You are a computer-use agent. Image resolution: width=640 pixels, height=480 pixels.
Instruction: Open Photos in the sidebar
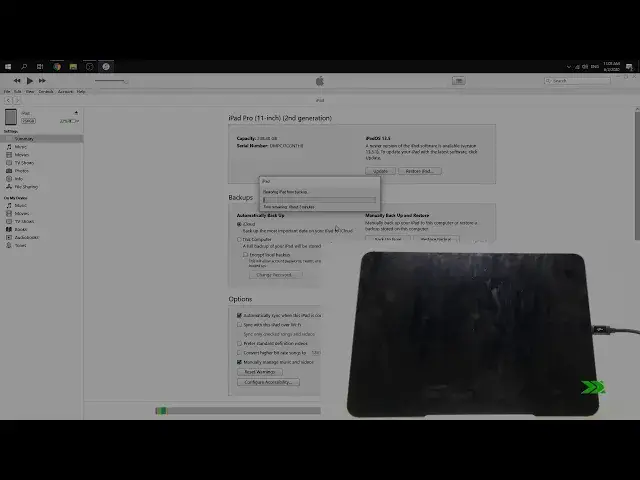[x=21, y=170]
